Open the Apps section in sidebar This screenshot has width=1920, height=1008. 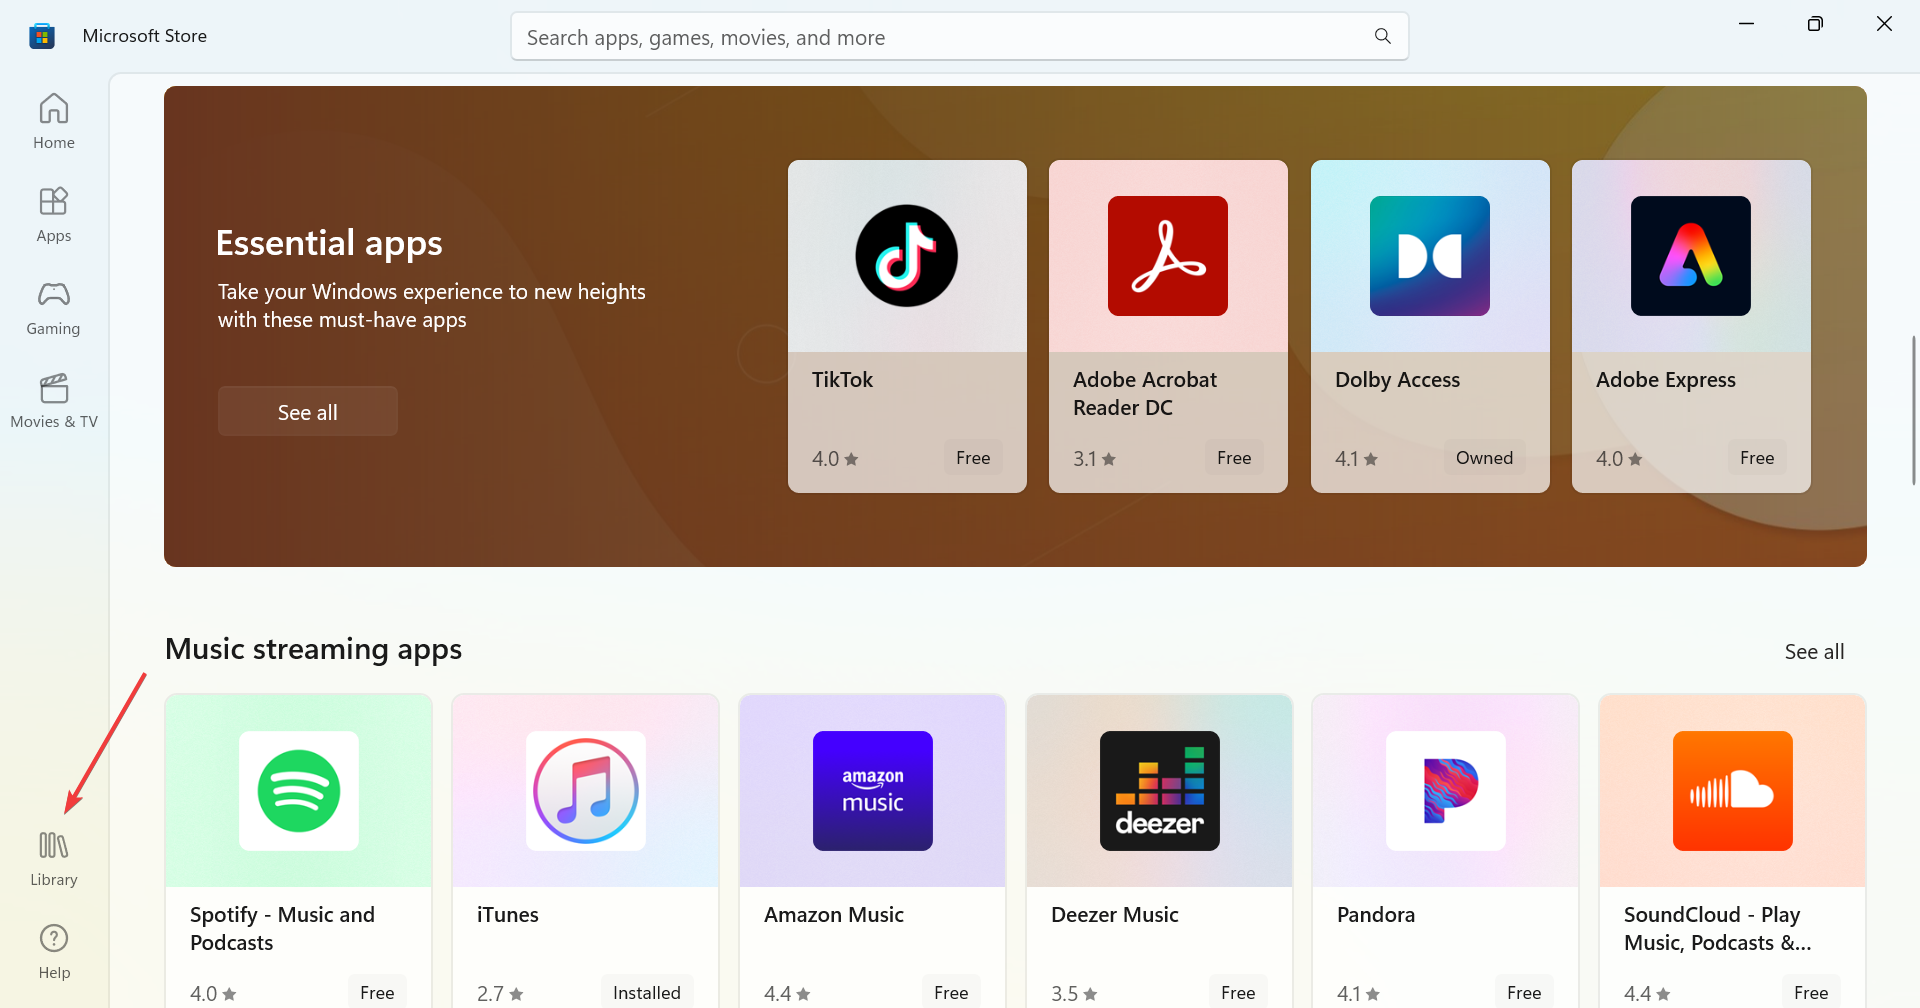click(54, 215)
